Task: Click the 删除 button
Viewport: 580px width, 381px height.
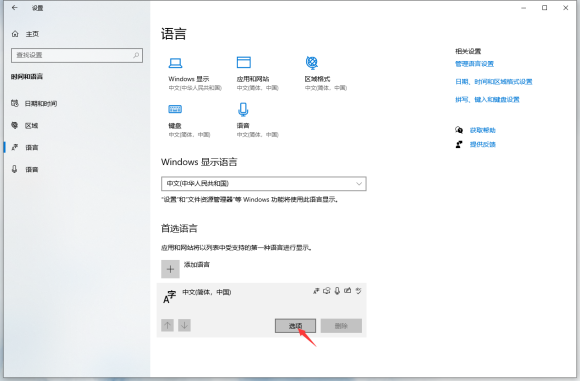Action: click(341, 326)
